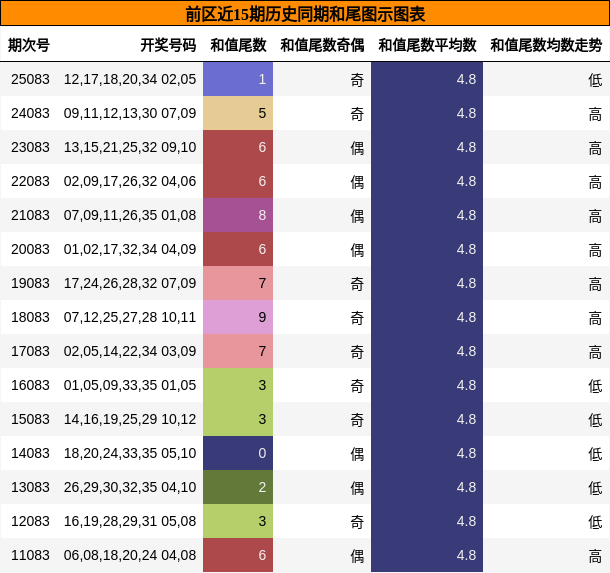
Task: Click the 开奖号码 column header
Action: pos(168,45)
